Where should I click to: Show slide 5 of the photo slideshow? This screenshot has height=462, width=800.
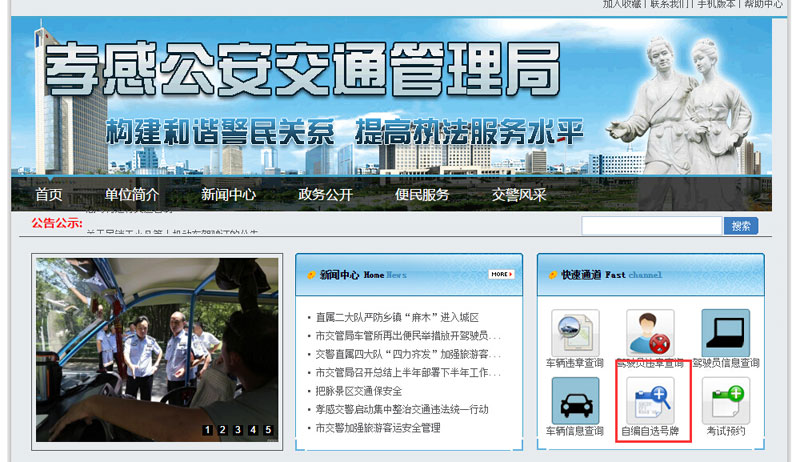coord(268,430)
